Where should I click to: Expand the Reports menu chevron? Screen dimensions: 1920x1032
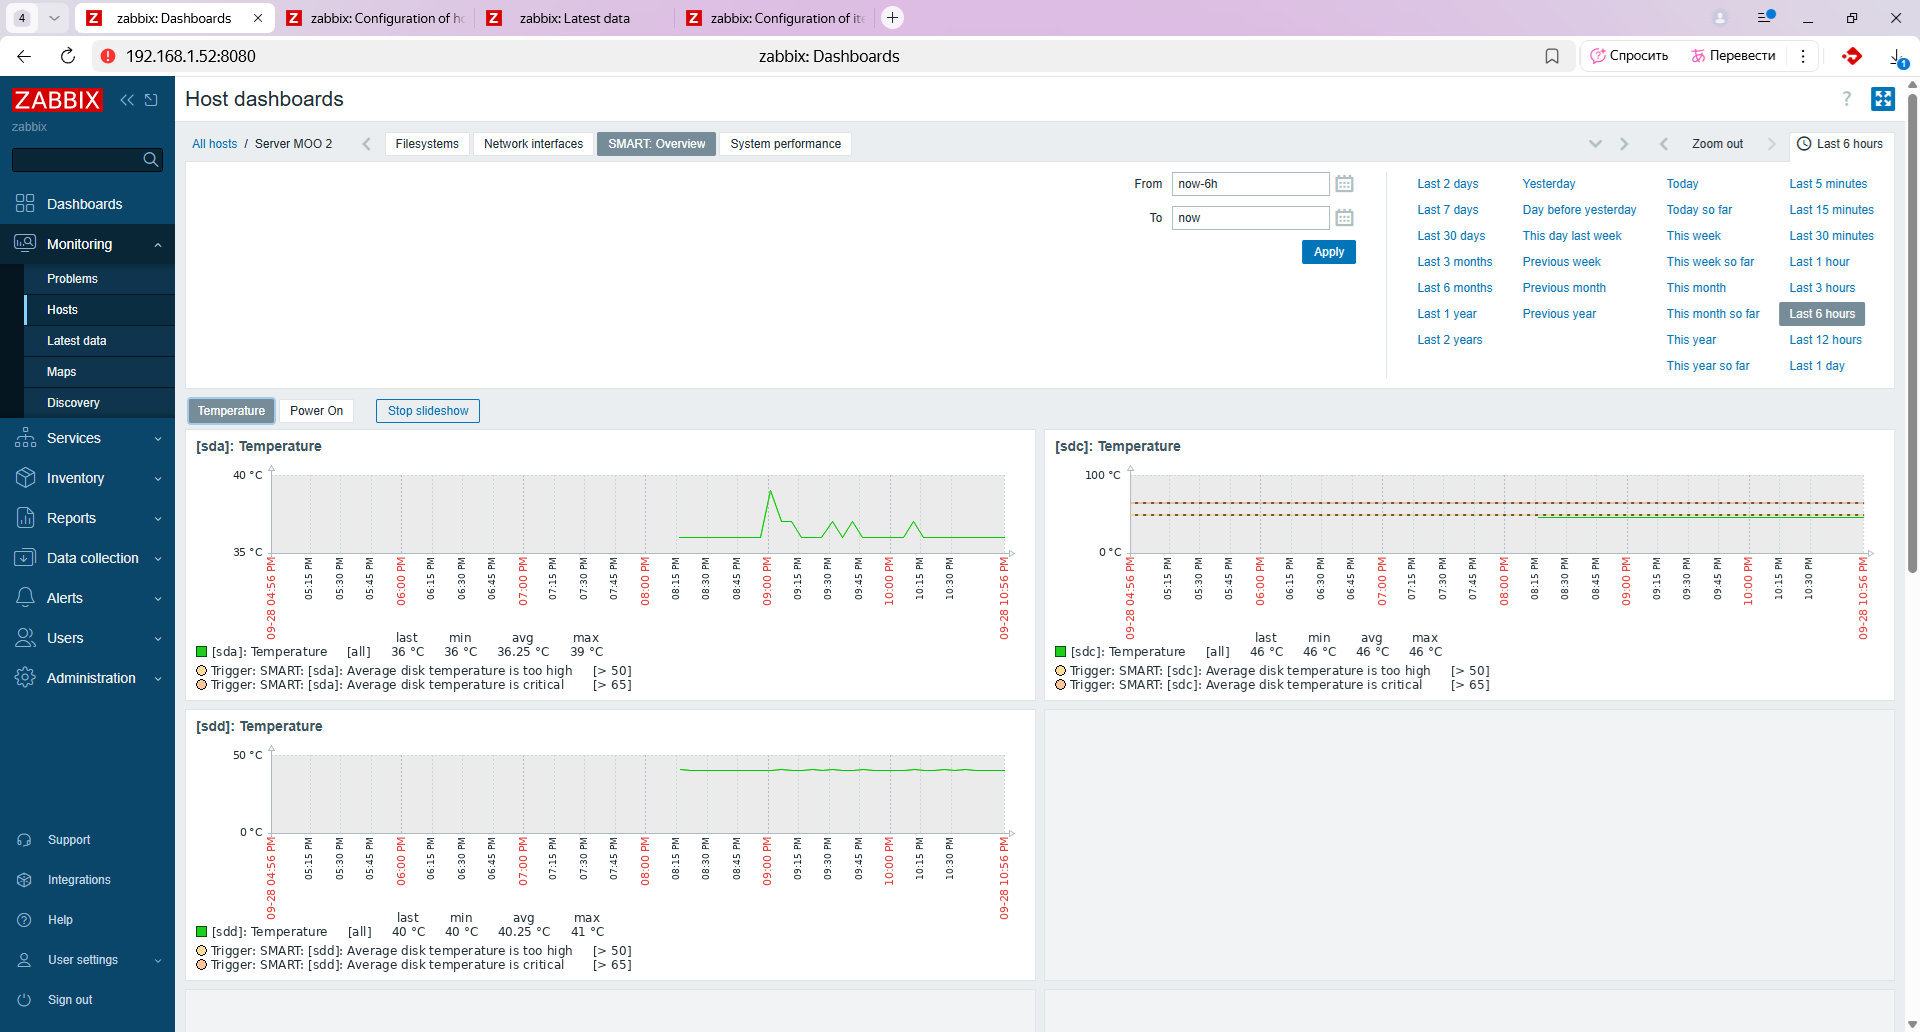158,519
